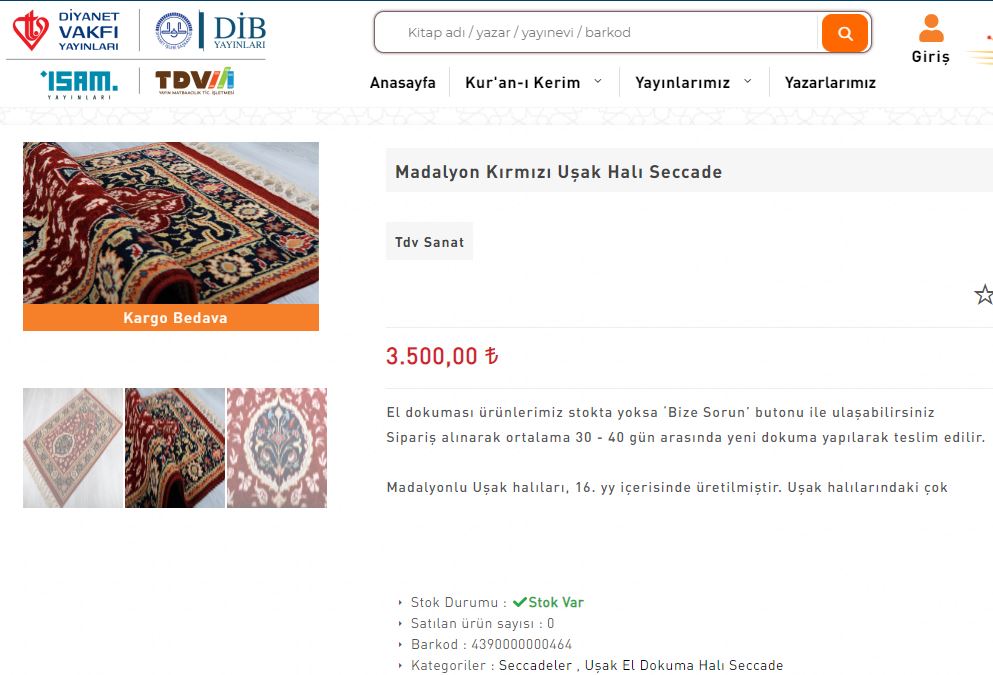This screenshot has height=675, width=993.
Task: Open the Kur'an-ı Kerim menu item
Action: 522,82
